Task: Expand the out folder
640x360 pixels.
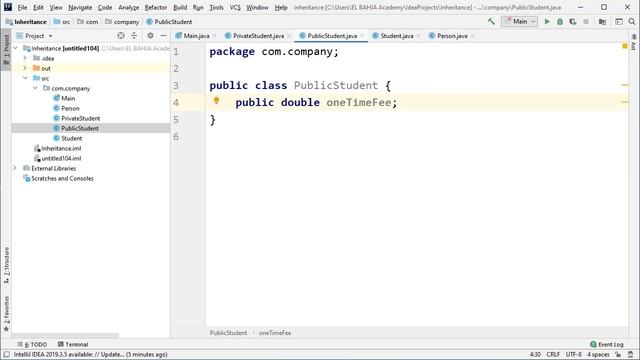Action: (25, 68)
